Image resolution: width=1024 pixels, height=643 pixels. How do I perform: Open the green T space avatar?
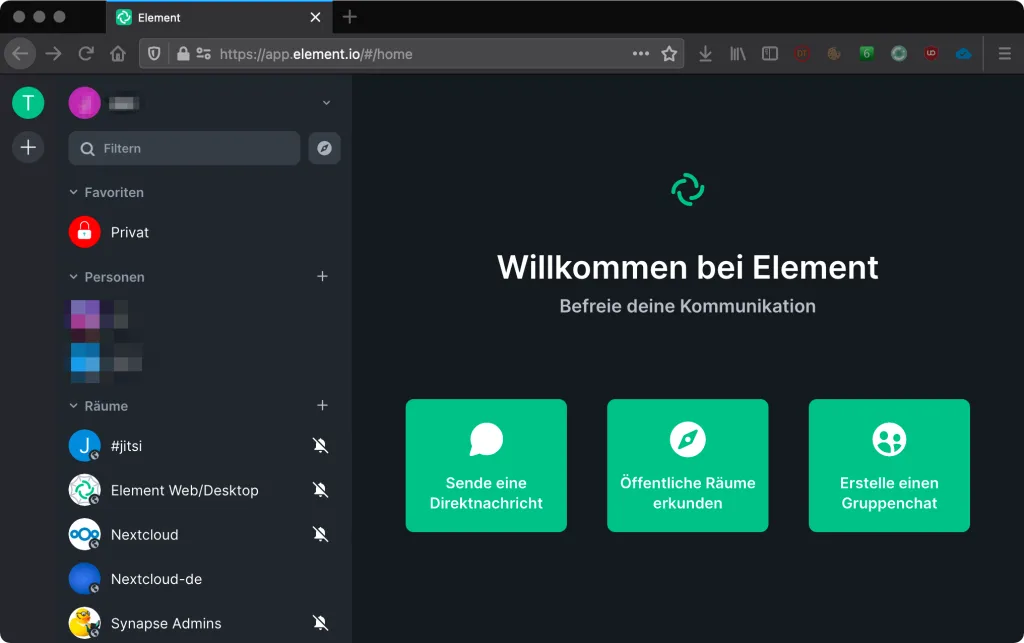(28, 103)
